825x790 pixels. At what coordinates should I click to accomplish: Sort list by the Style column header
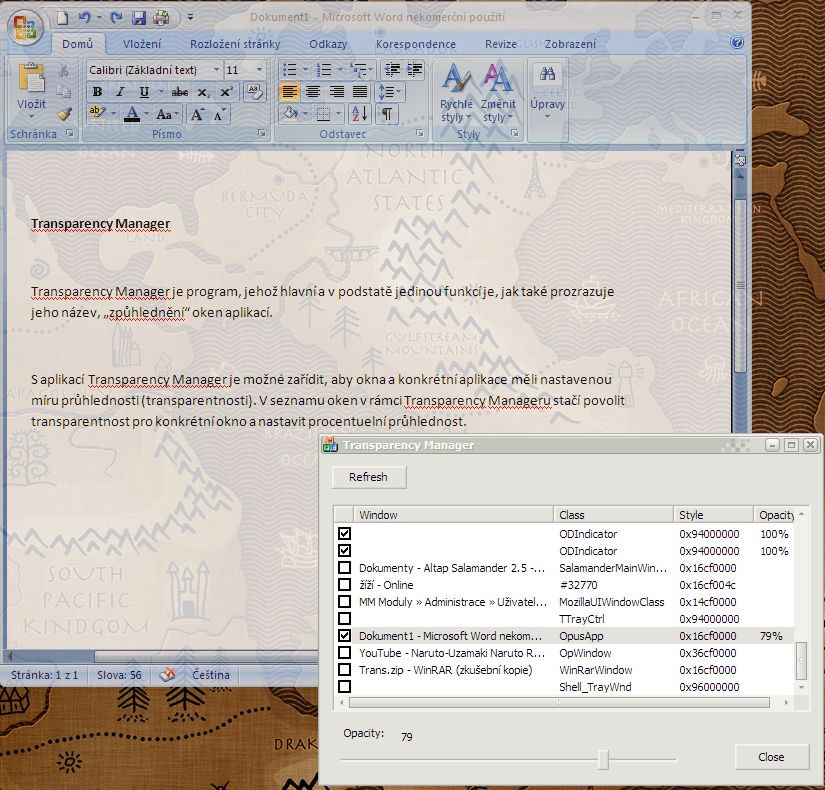[x=713, y=515]
